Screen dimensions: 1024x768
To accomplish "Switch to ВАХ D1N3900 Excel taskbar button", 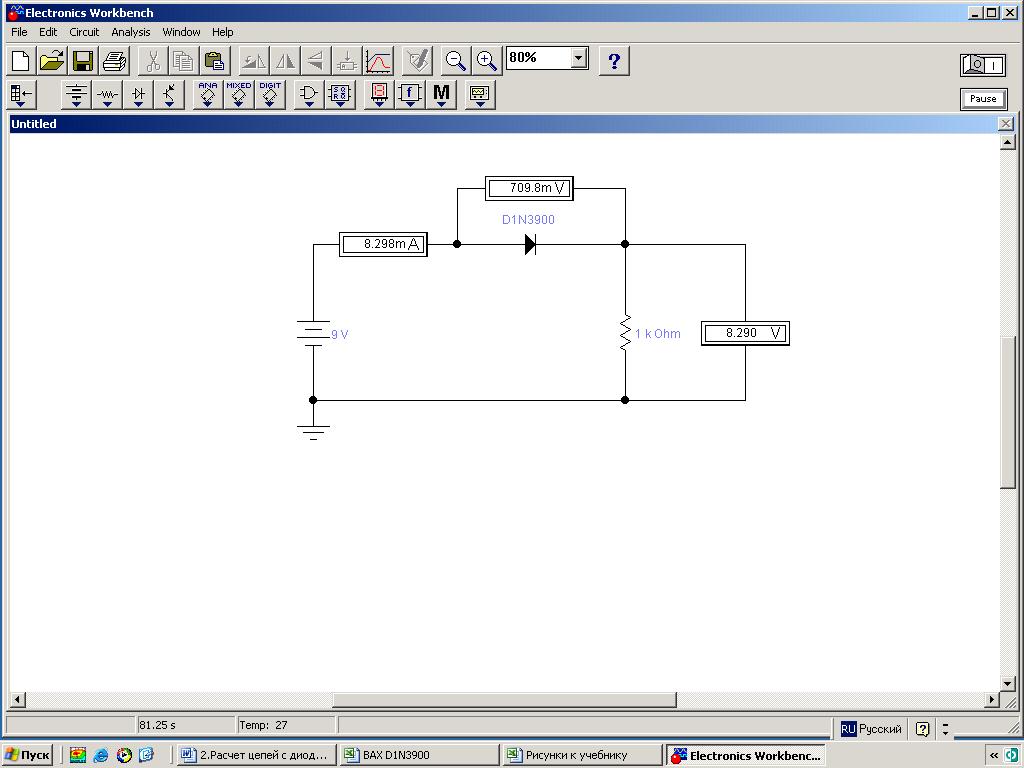I will [419, 755].
